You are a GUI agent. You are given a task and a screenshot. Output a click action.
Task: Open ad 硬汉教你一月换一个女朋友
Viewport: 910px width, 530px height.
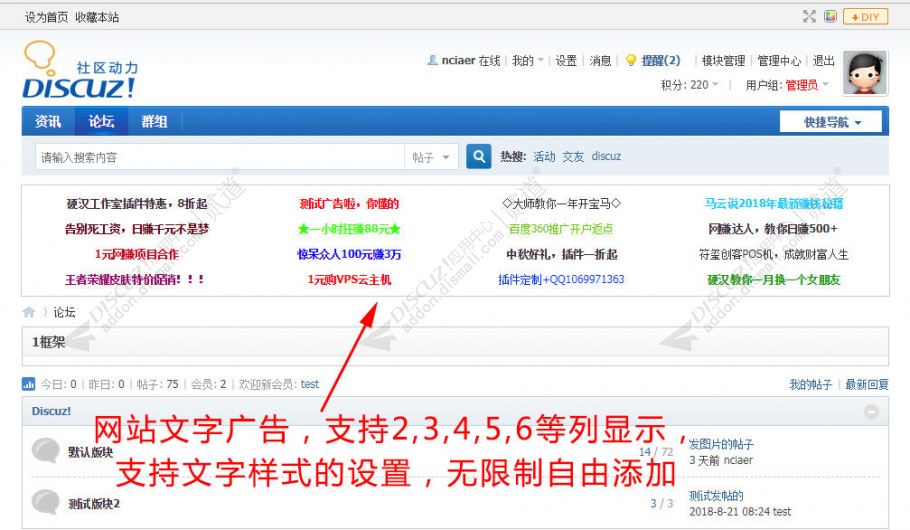[x=774, y=280]
